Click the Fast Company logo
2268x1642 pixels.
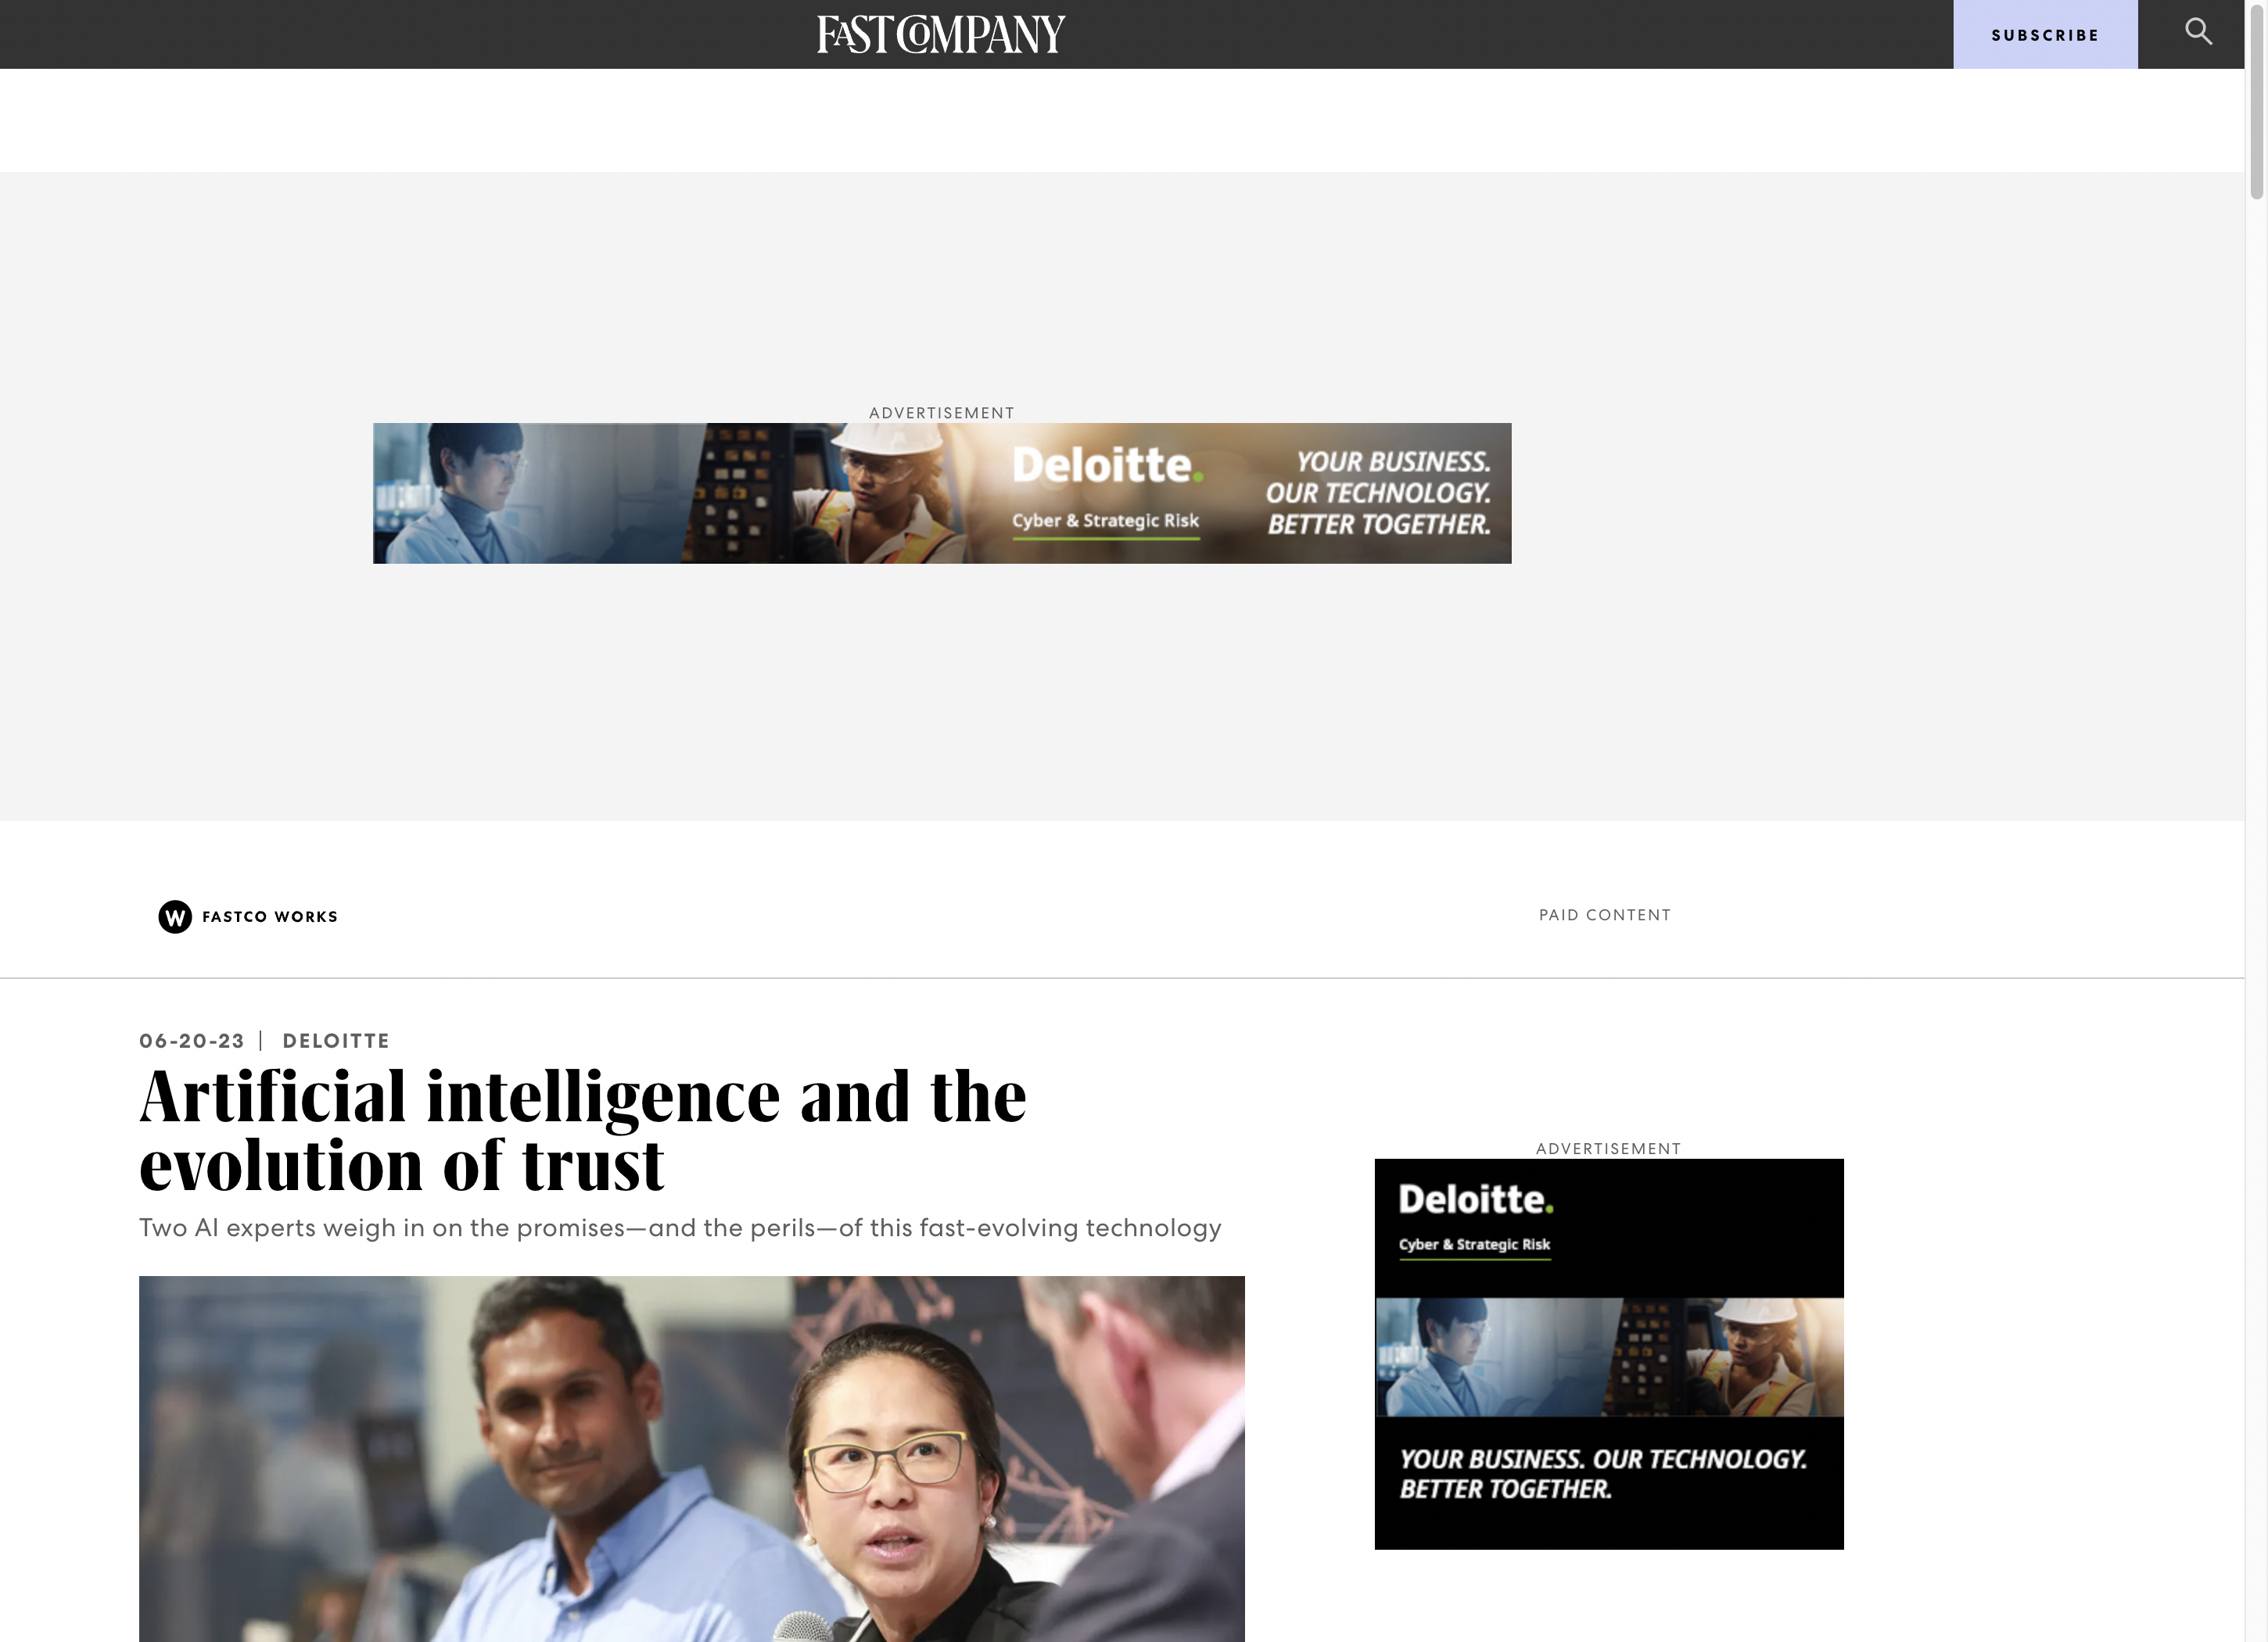pyautogui.click(x=941, y=35)
